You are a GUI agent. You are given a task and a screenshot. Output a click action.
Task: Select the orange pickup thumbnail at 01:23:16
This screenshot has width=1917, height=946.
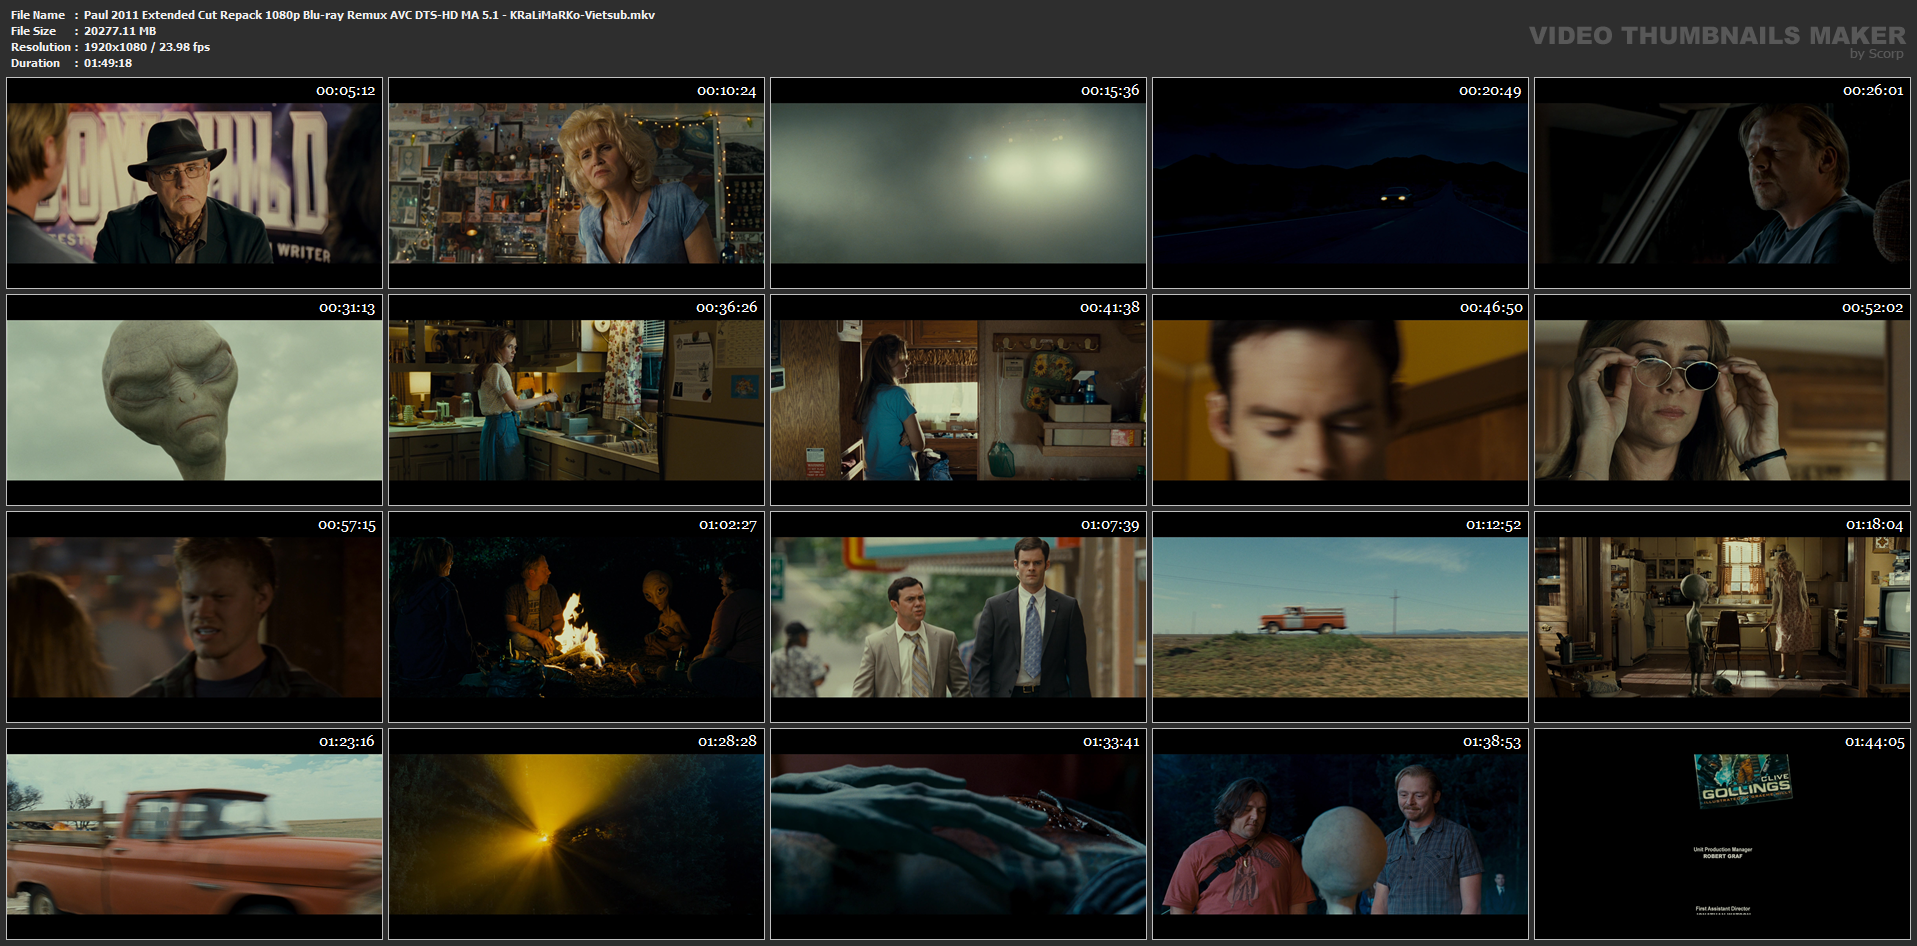point(194,834)
